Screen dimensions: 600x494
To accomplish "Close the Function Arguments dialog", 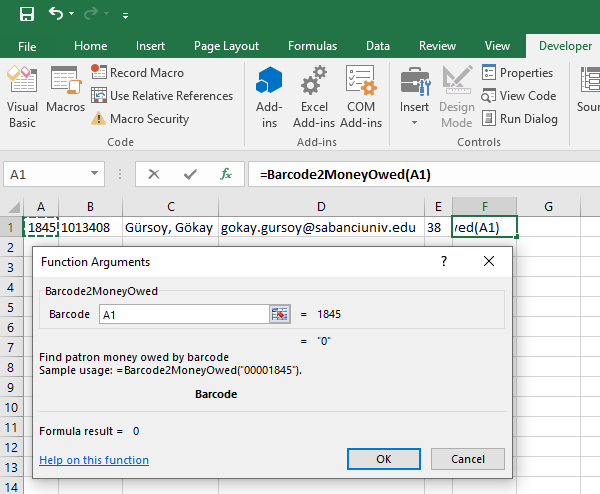I will (x=489, y=261).
